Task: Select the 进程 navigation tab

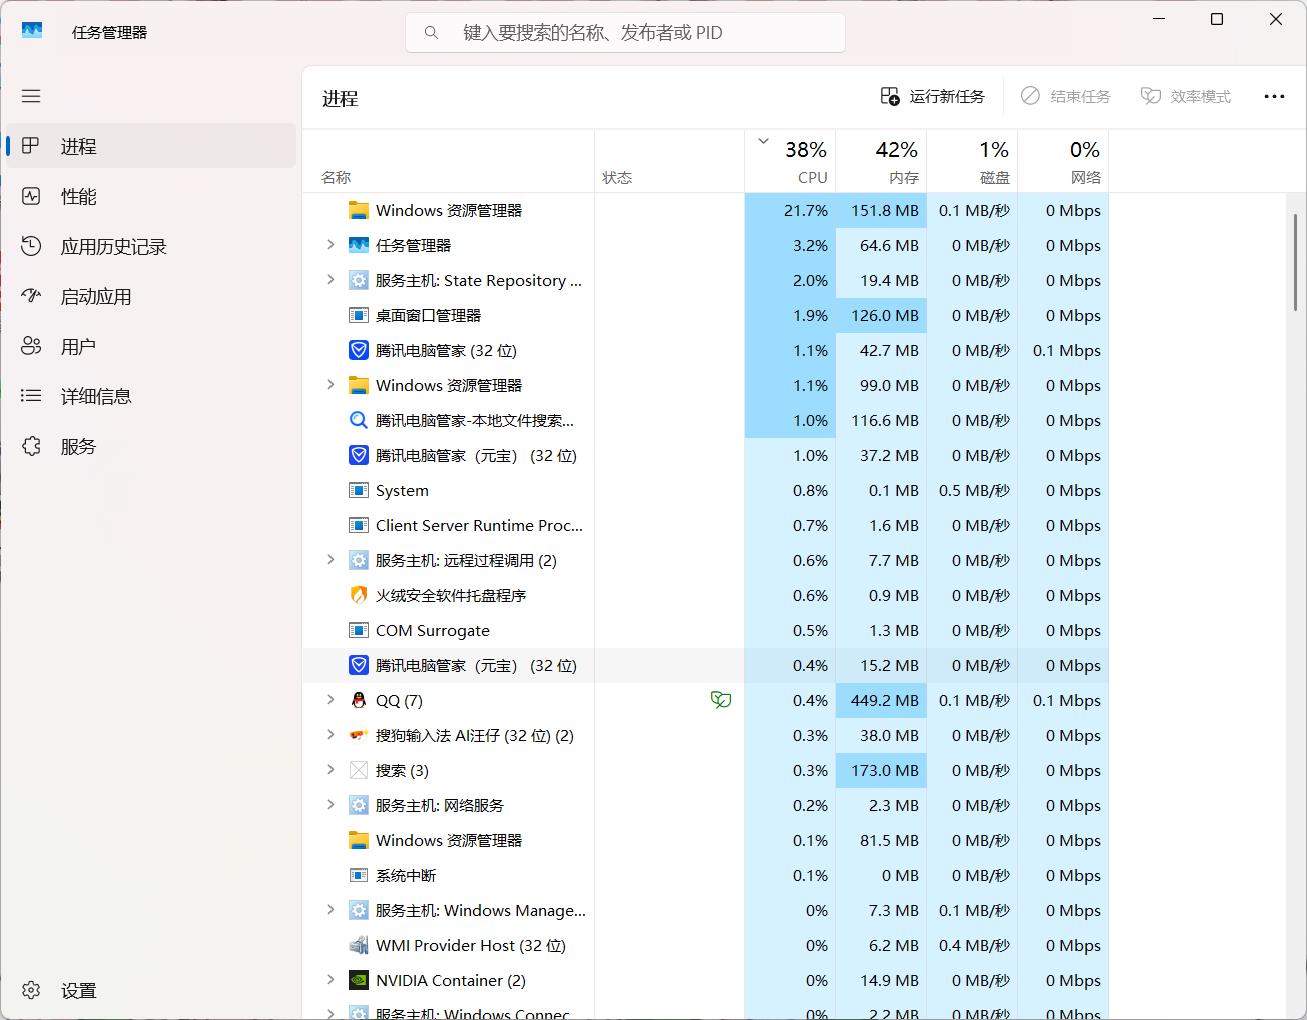Action: coord(151,146)
